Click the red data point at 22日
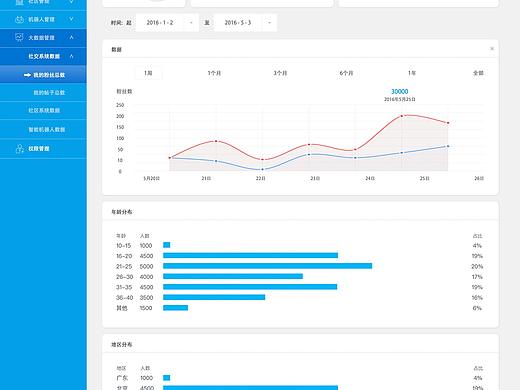Image resolution: width=520 pixels, height=390 pixels. [262, 160]
